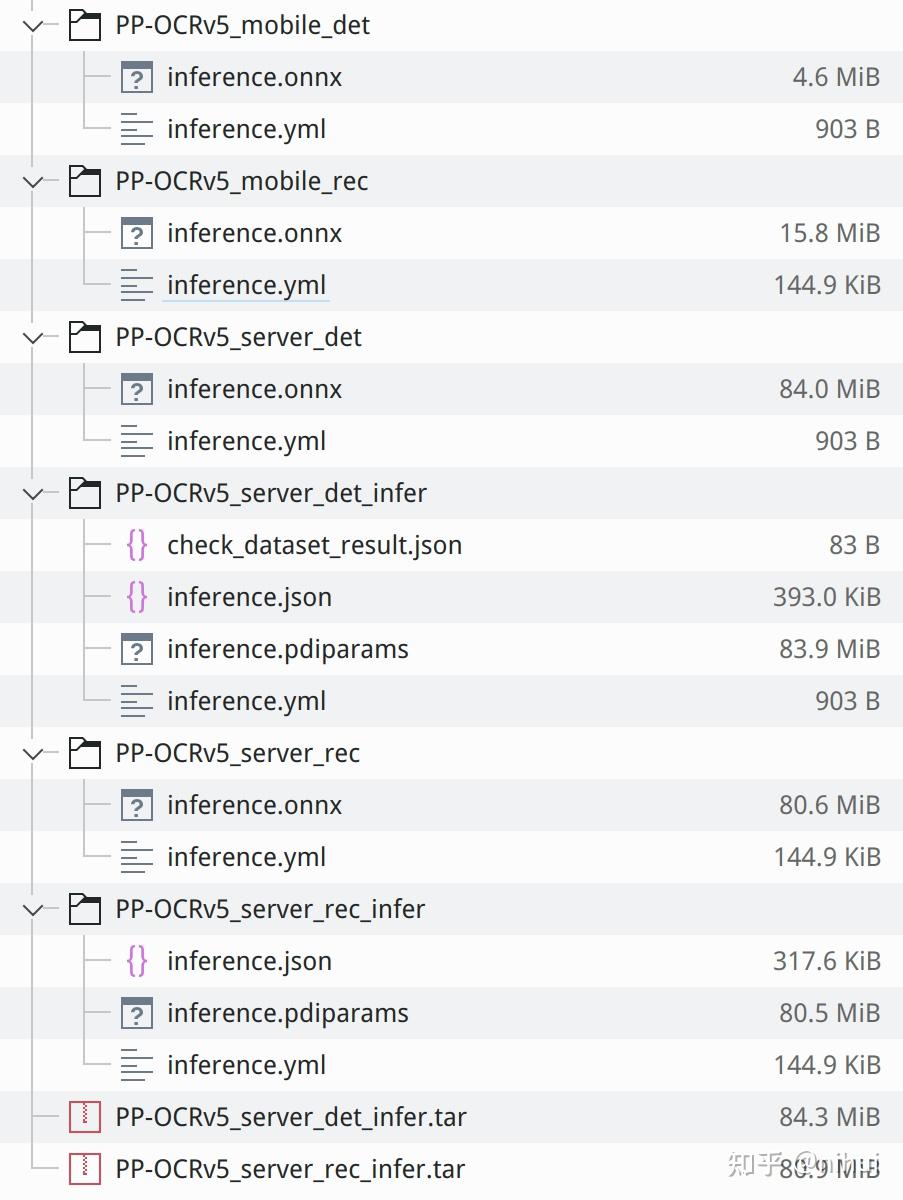Click the PP-OCRv5_server_det folder icon

[85, 338]
